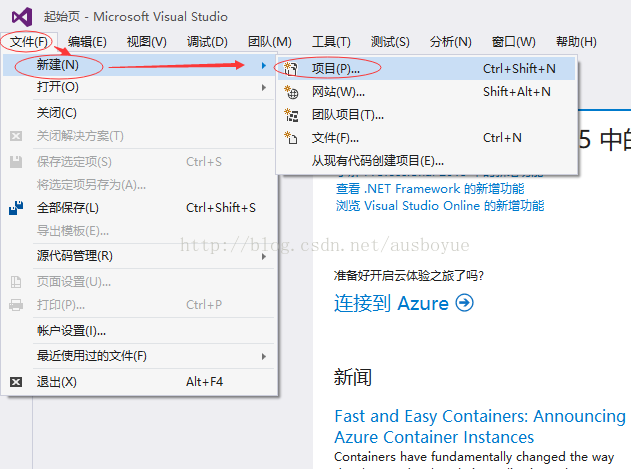Open the 工具(T) menu
631x469 pixels.
click(331, 41)
